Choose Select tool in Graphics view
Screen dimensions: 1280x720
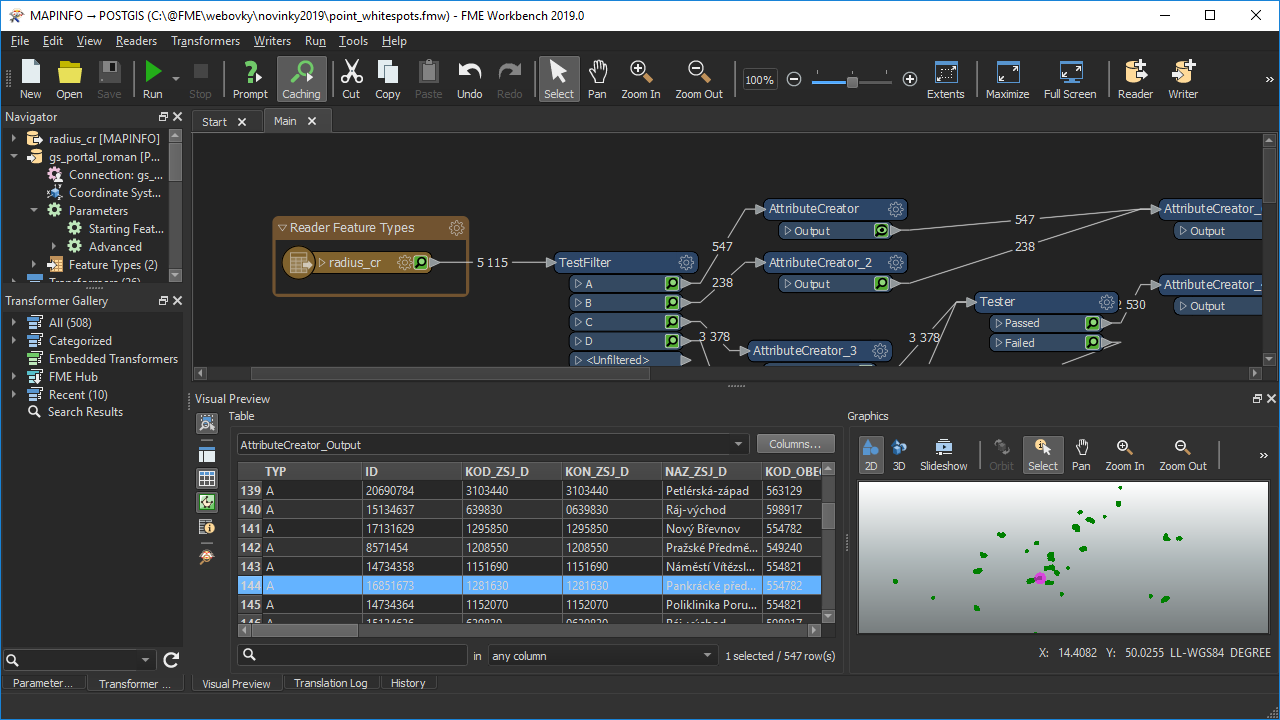click(1043, 454)
